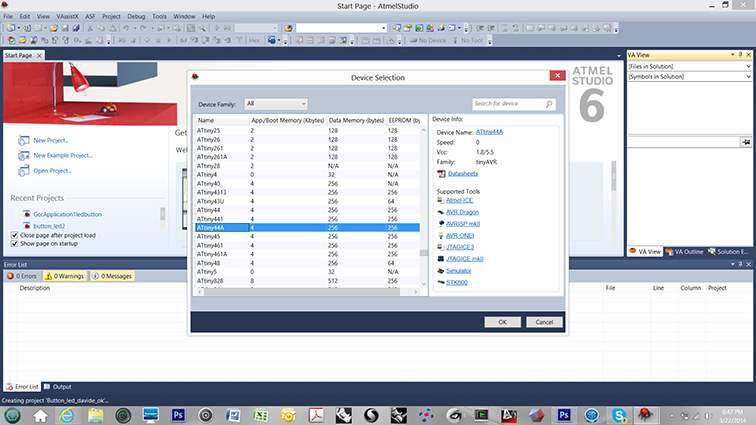Viewport: 756px width, 425px height.
Task: Confirm device with the OK button
Action: point(502,322)
